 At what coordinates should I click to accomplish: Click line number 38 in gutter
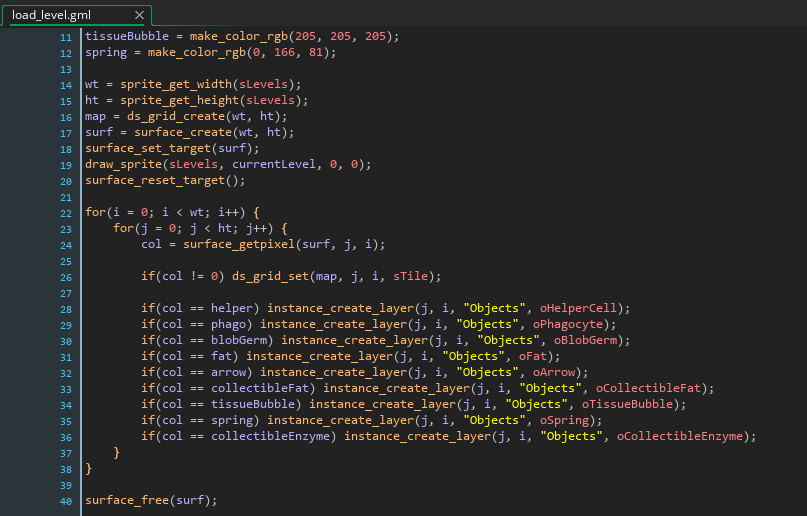(x=66, y=469)
